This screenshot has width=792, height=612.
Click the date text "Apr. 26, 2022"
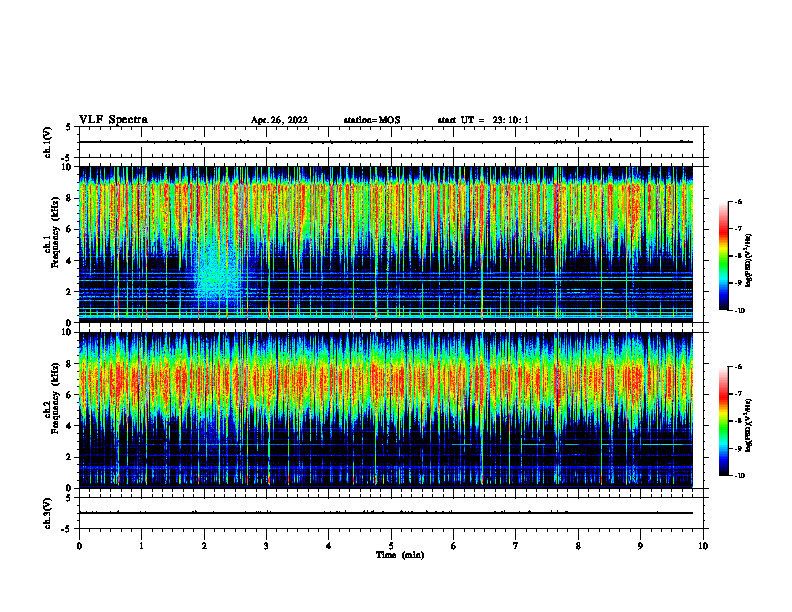pyautogui.click(x=279, y=120)
